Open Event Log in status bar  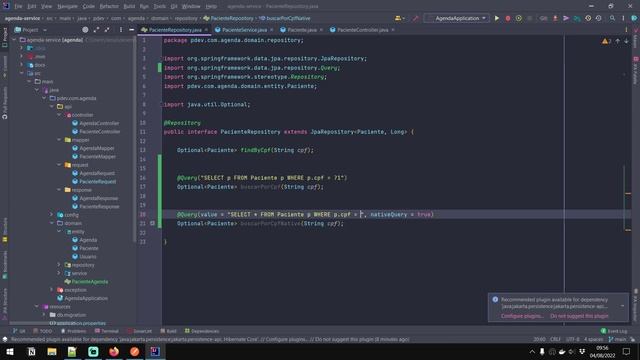pos(614,331)
